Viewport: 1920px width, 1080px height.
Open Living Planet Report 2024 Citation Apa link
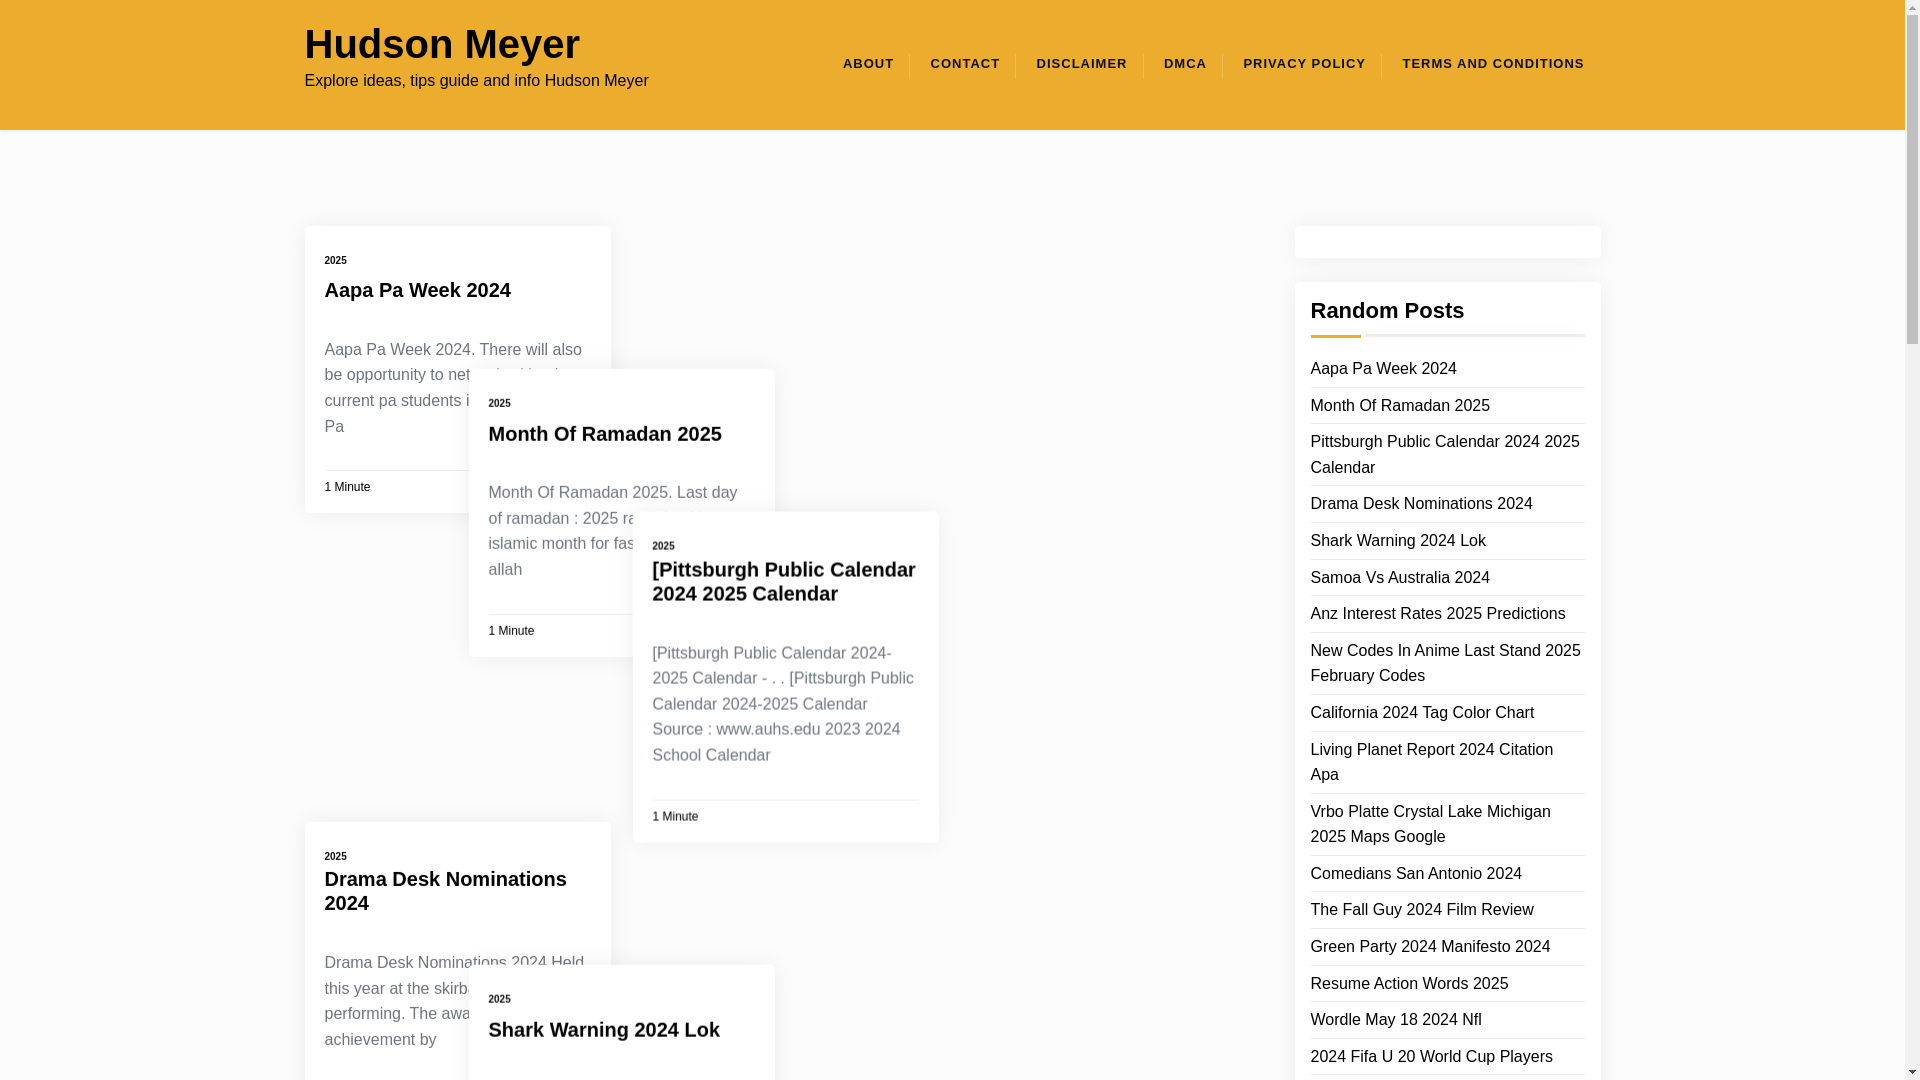point(1431,762)
